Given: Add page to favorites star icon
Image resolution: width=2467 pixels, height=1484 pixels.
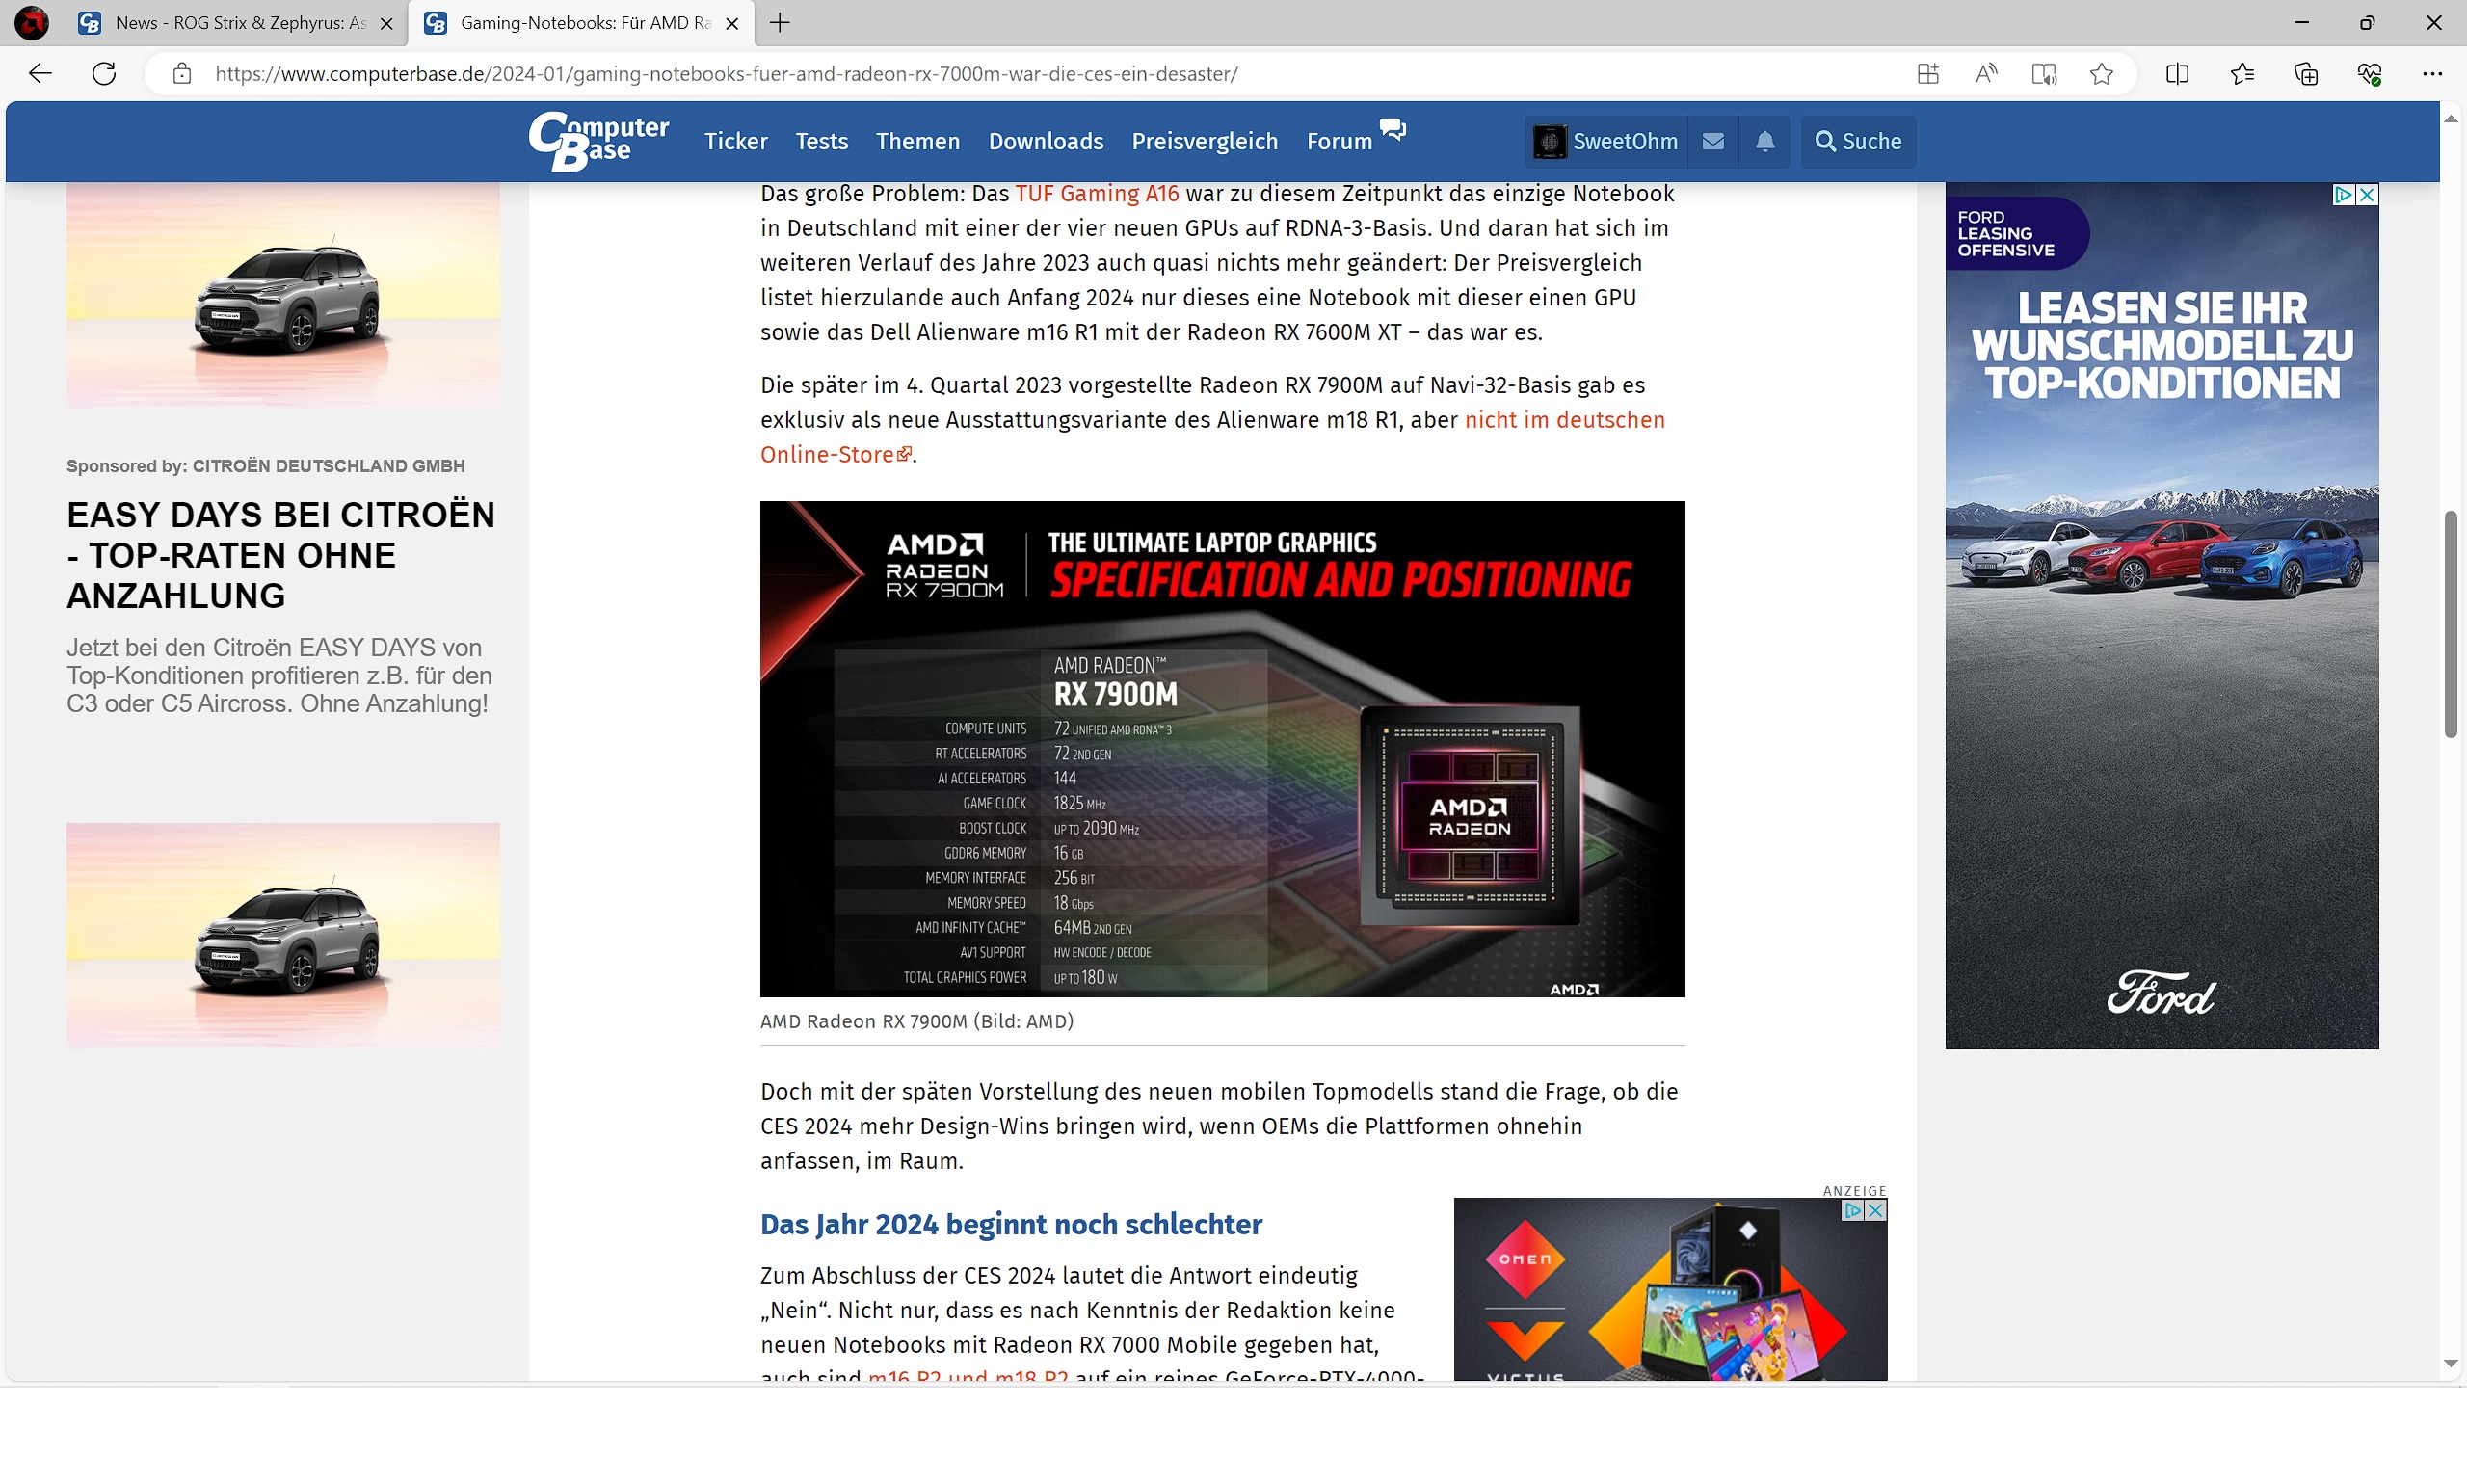Looking at the screenshot, I should [2101, 73].
